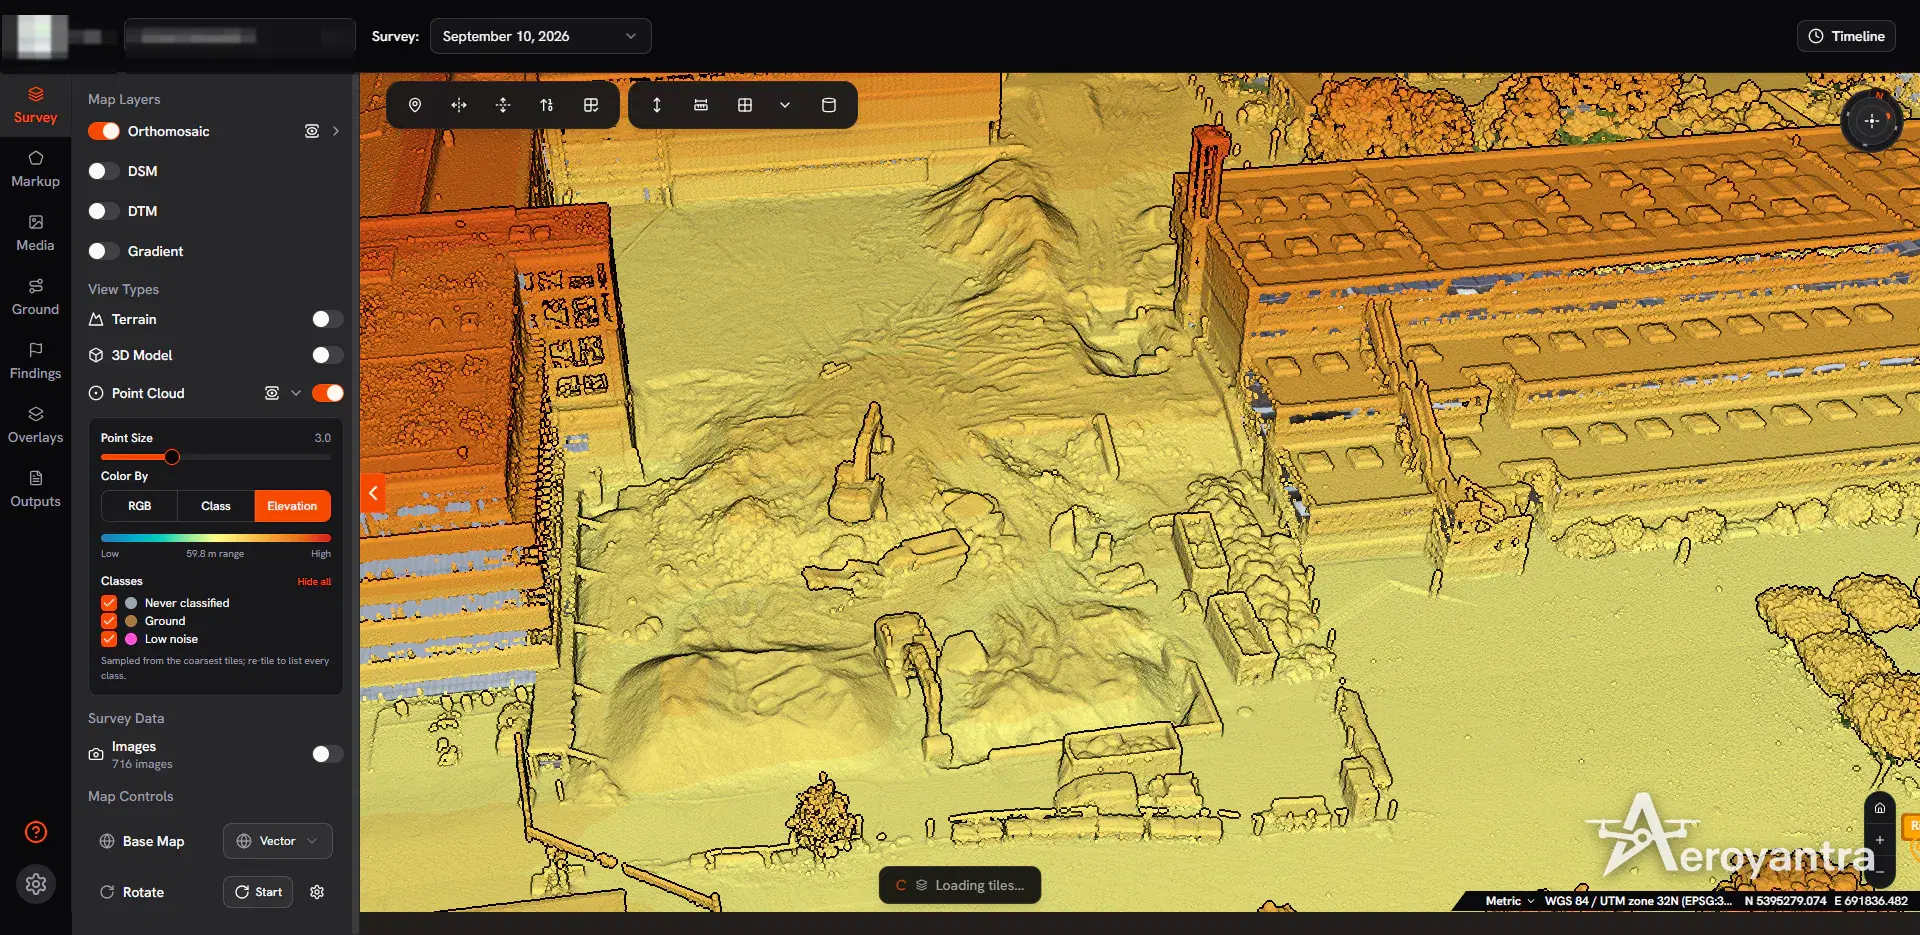Click the sort elevation numbers tool
1920x935 pixels.
pyautogui.click(x=547, y=105)
